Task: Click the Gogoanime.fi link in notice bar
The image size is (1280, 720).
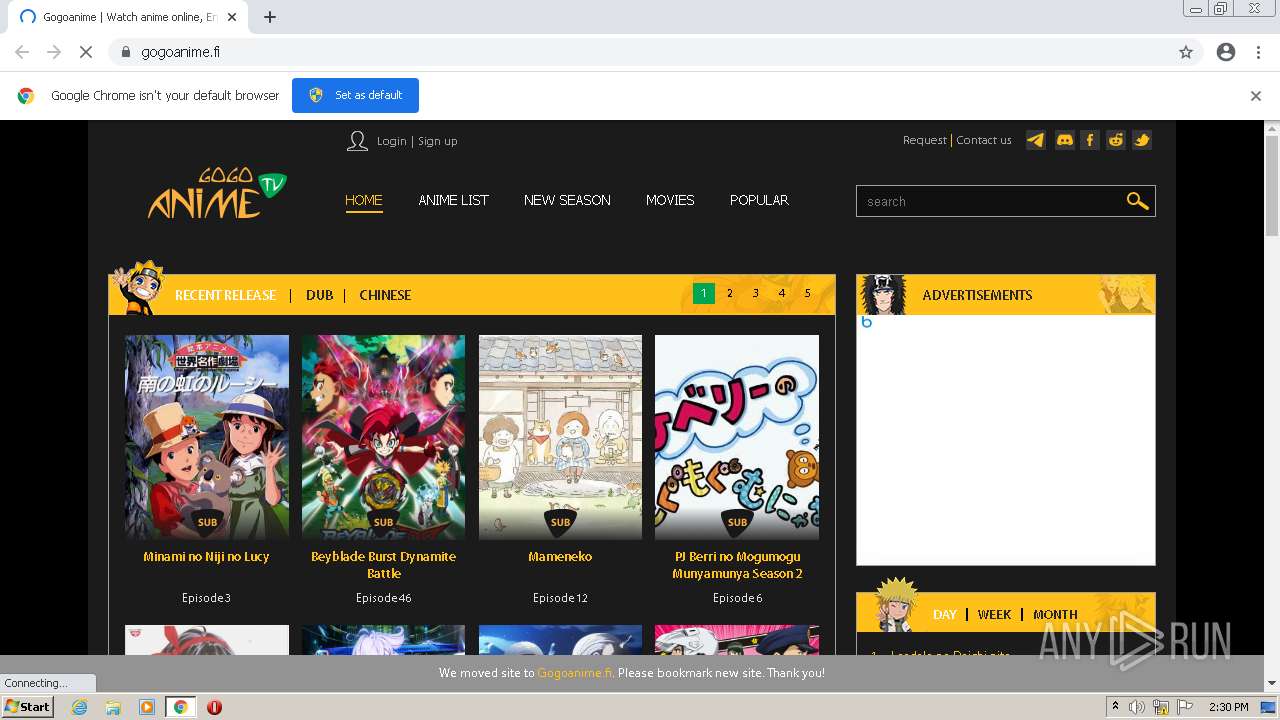Action: 574,673
